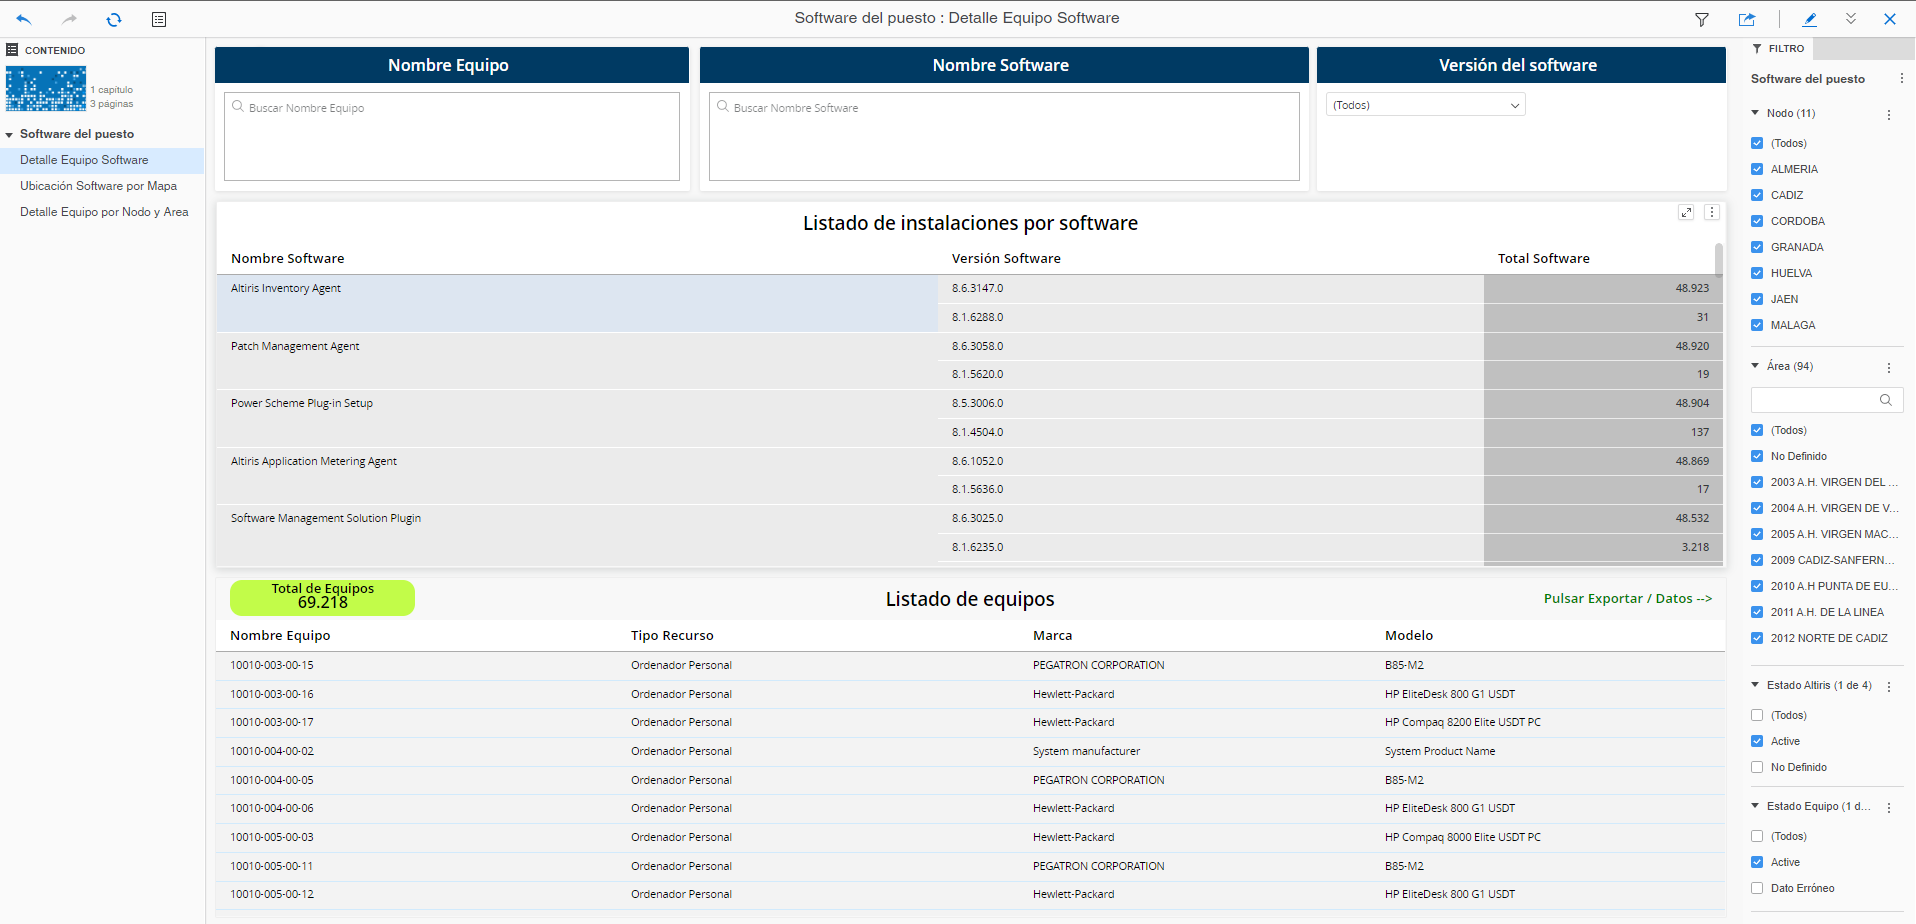Sort equipment list by Marca header
The image size is (1916, 924).
click(1052, 635)
